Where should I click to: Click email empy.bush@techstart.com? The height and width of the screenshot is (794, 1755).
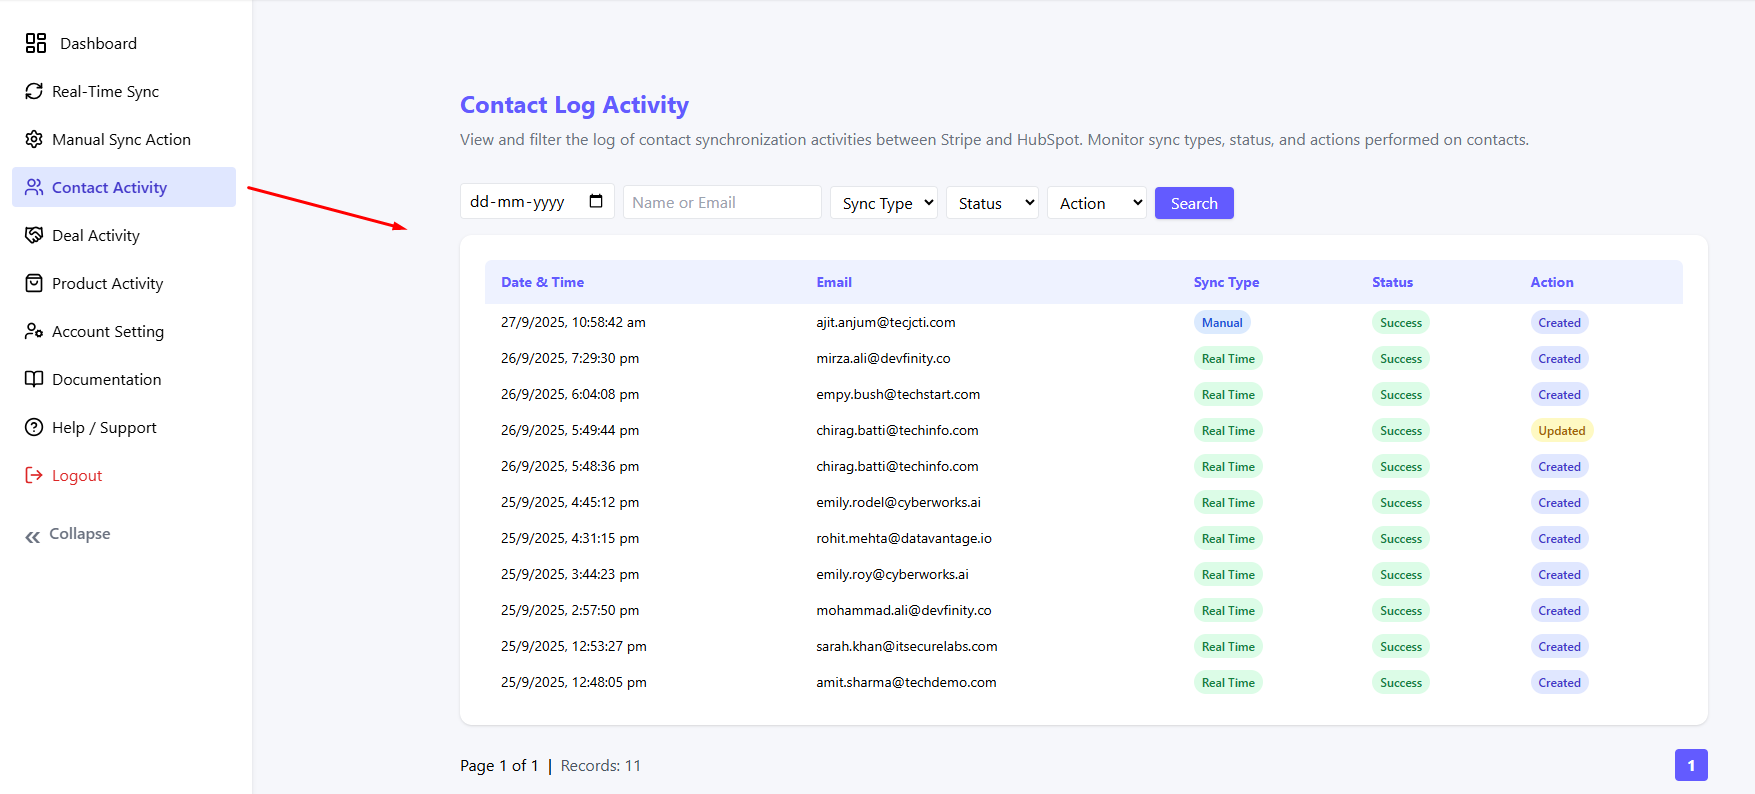point(898,394)
